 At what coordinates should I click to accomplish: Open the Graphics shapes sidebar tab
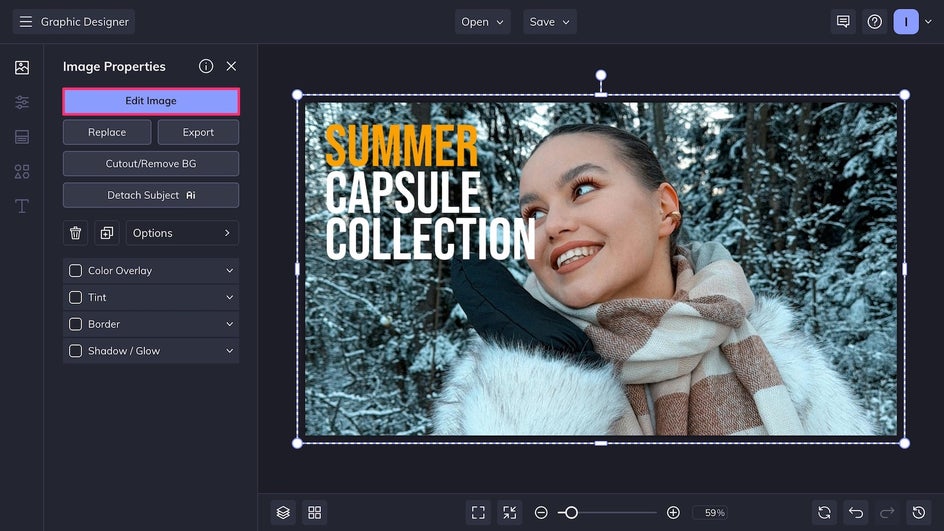(x=22, y=172)
